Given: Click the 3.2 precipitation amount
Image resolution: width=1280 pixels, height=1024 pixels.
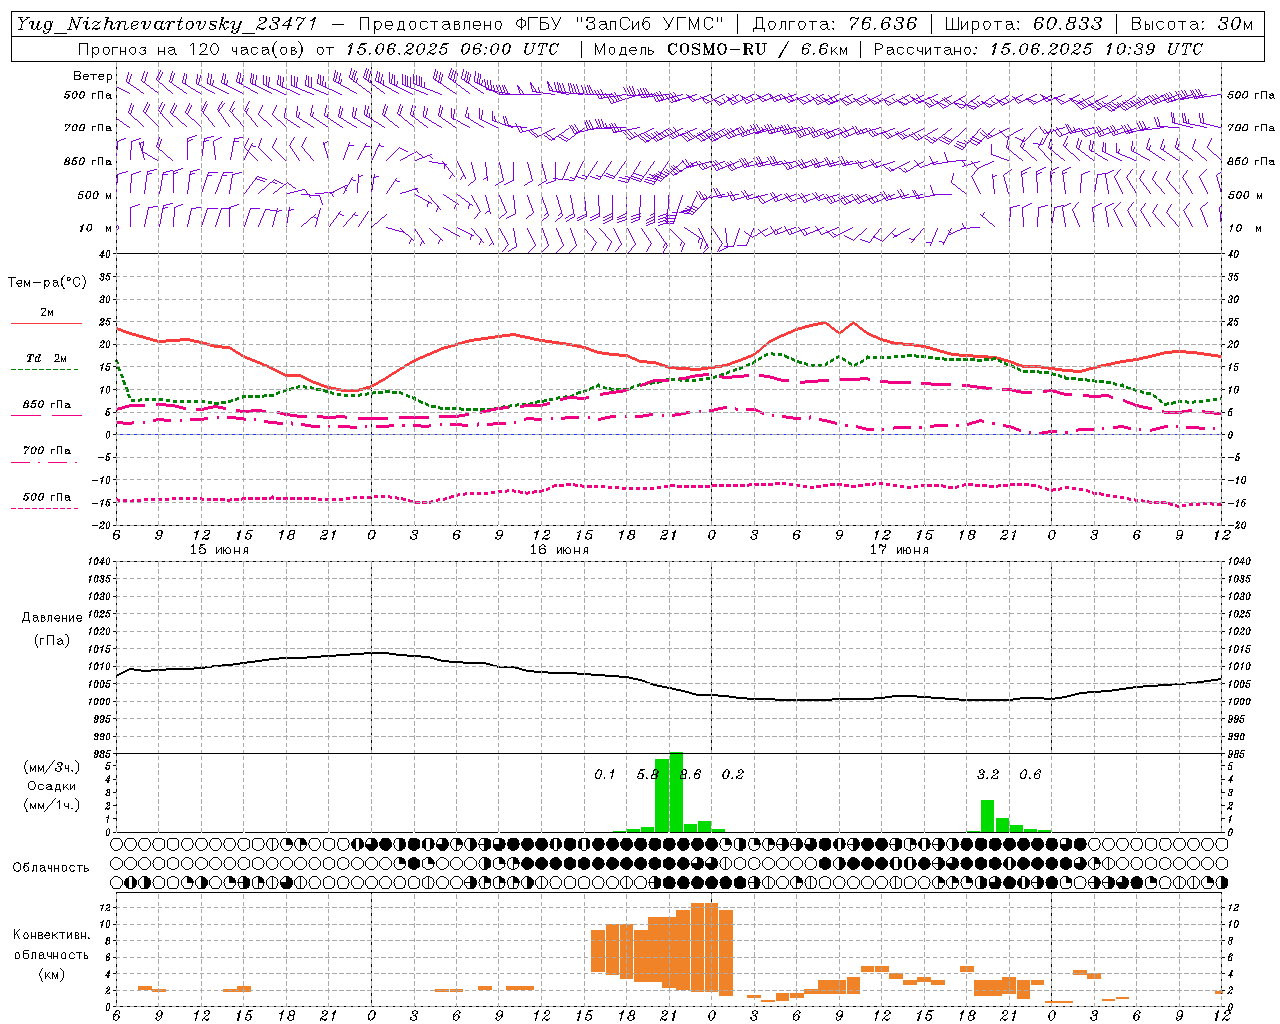Looking at the screenshot, I should (x=988, y=774).
